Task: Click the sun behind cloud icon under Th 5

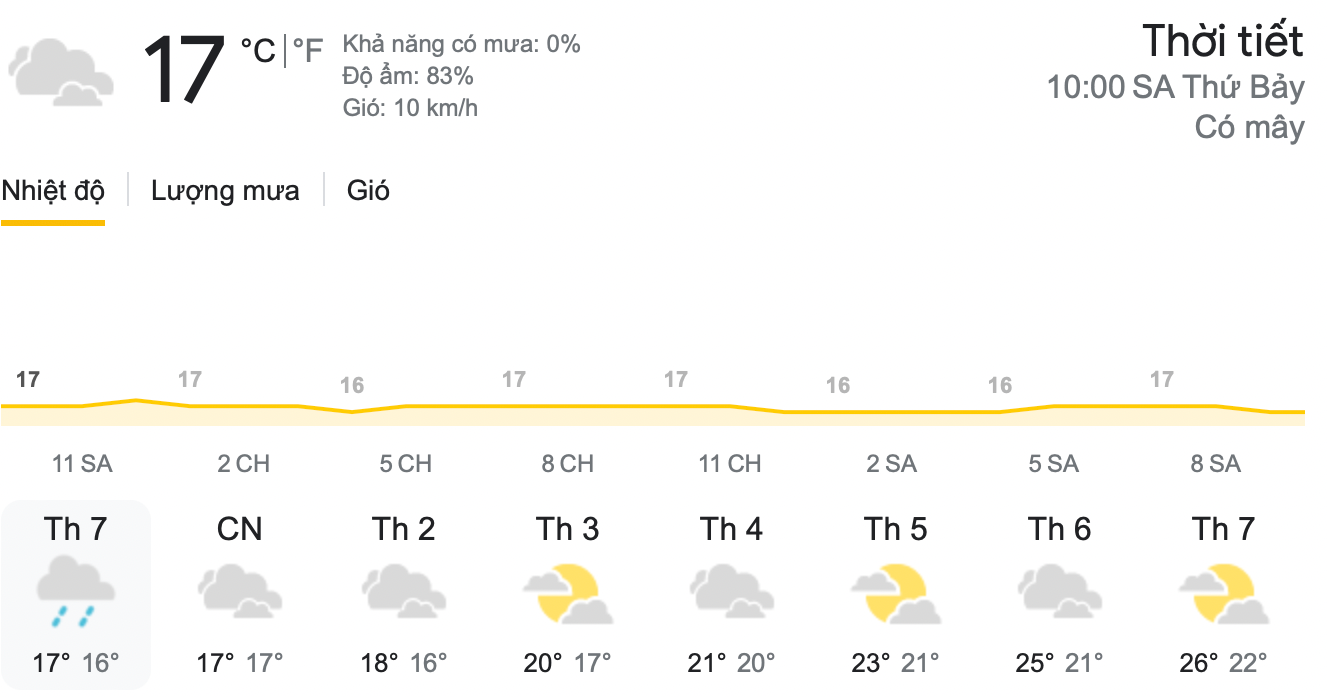Action: pos(896,590)
